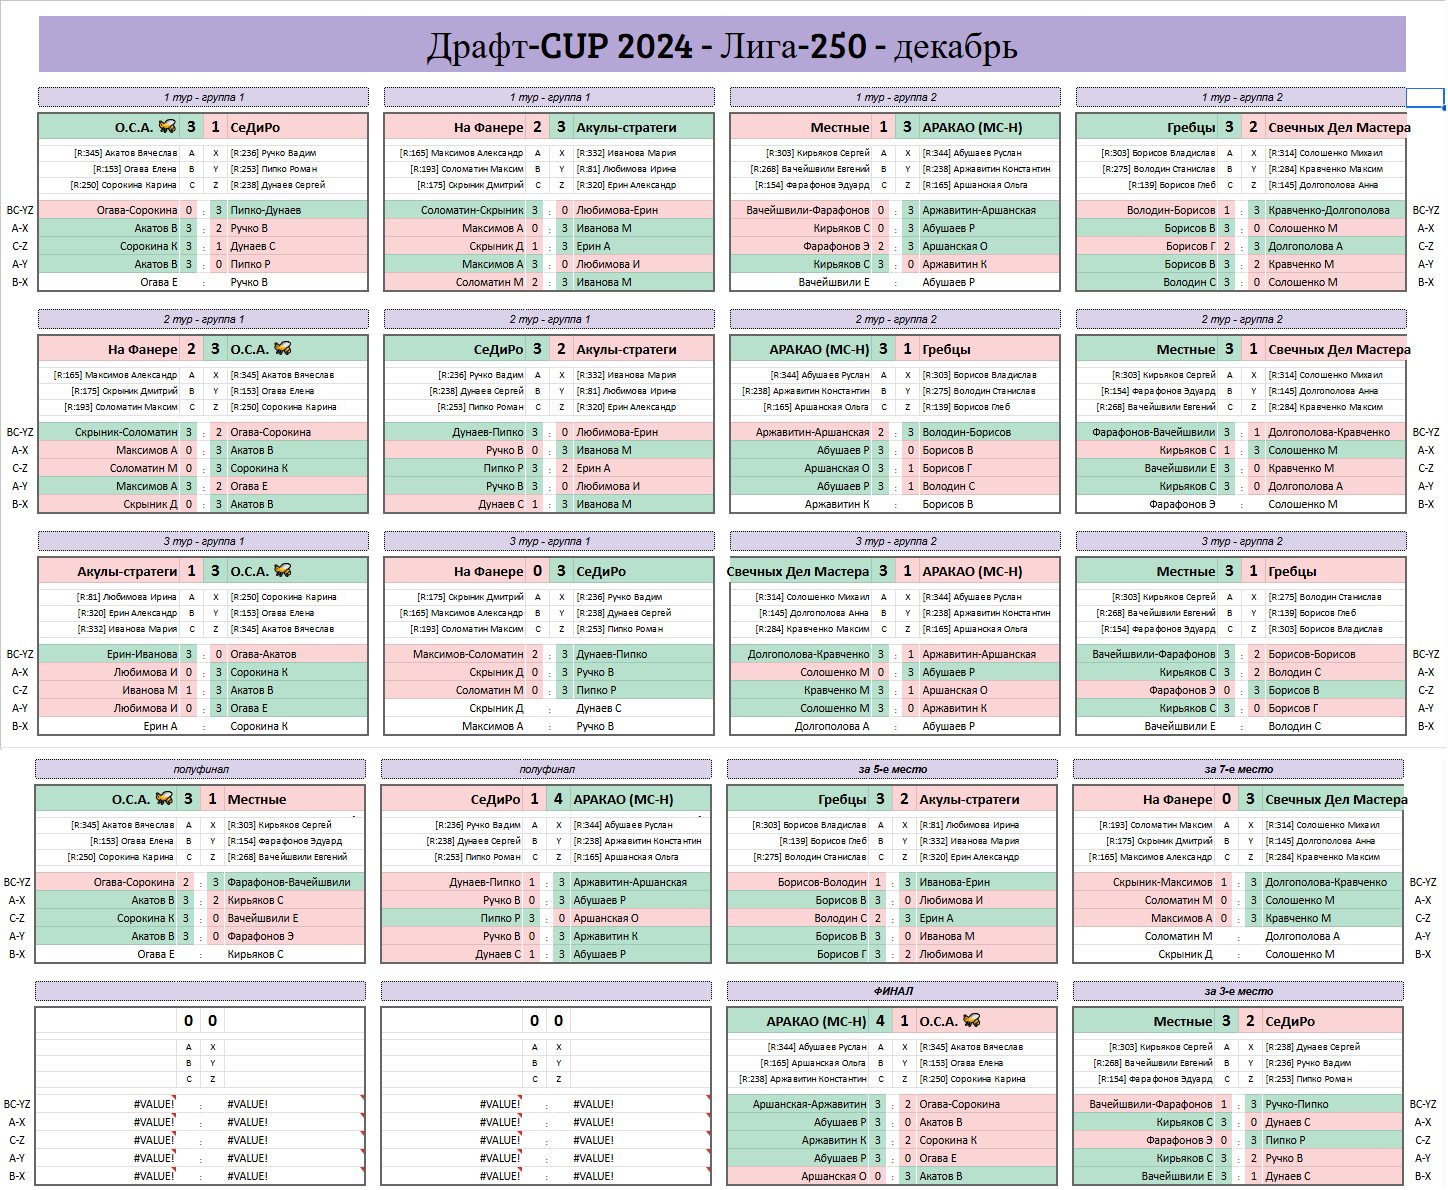
Task: Click Свечных Дел Мастера team name in 1 тур match
Action: click(1339, 127)
